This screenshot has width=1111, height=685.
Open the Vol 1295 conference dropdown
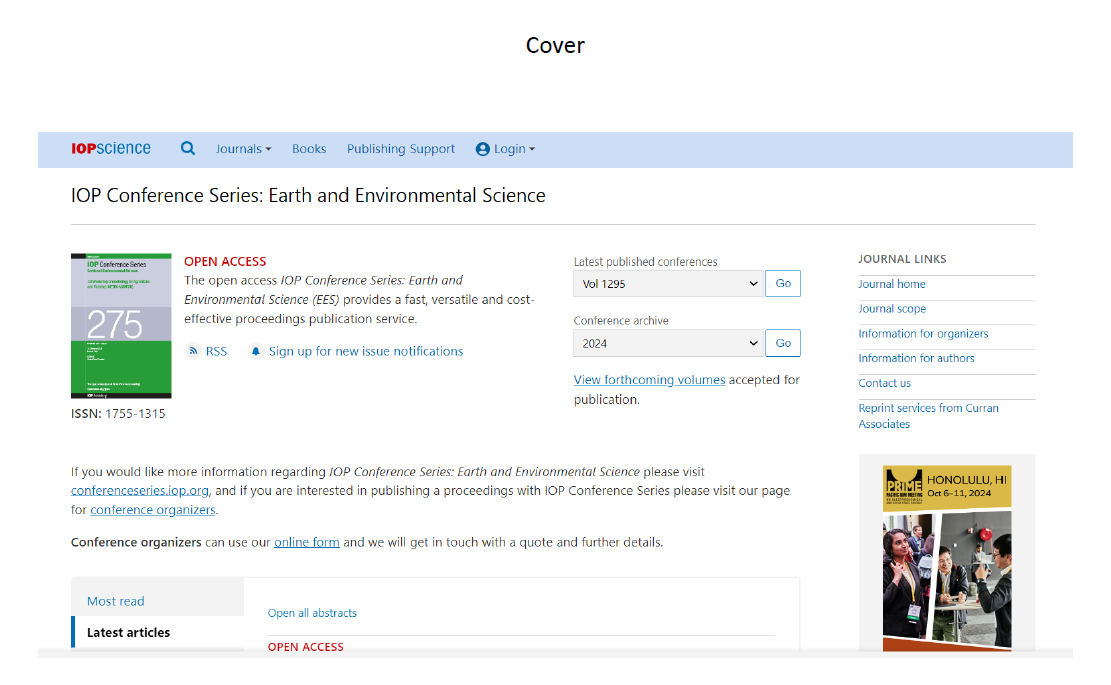[x=668, y=283]
